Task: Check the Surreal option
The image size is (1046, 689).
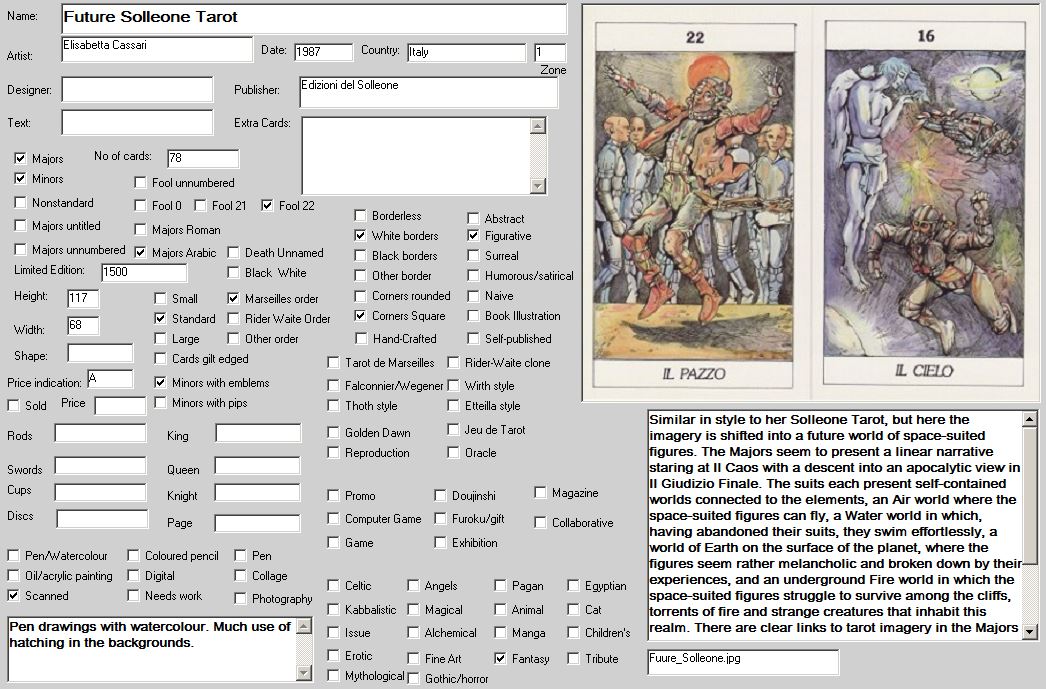Action: [474, 256]
